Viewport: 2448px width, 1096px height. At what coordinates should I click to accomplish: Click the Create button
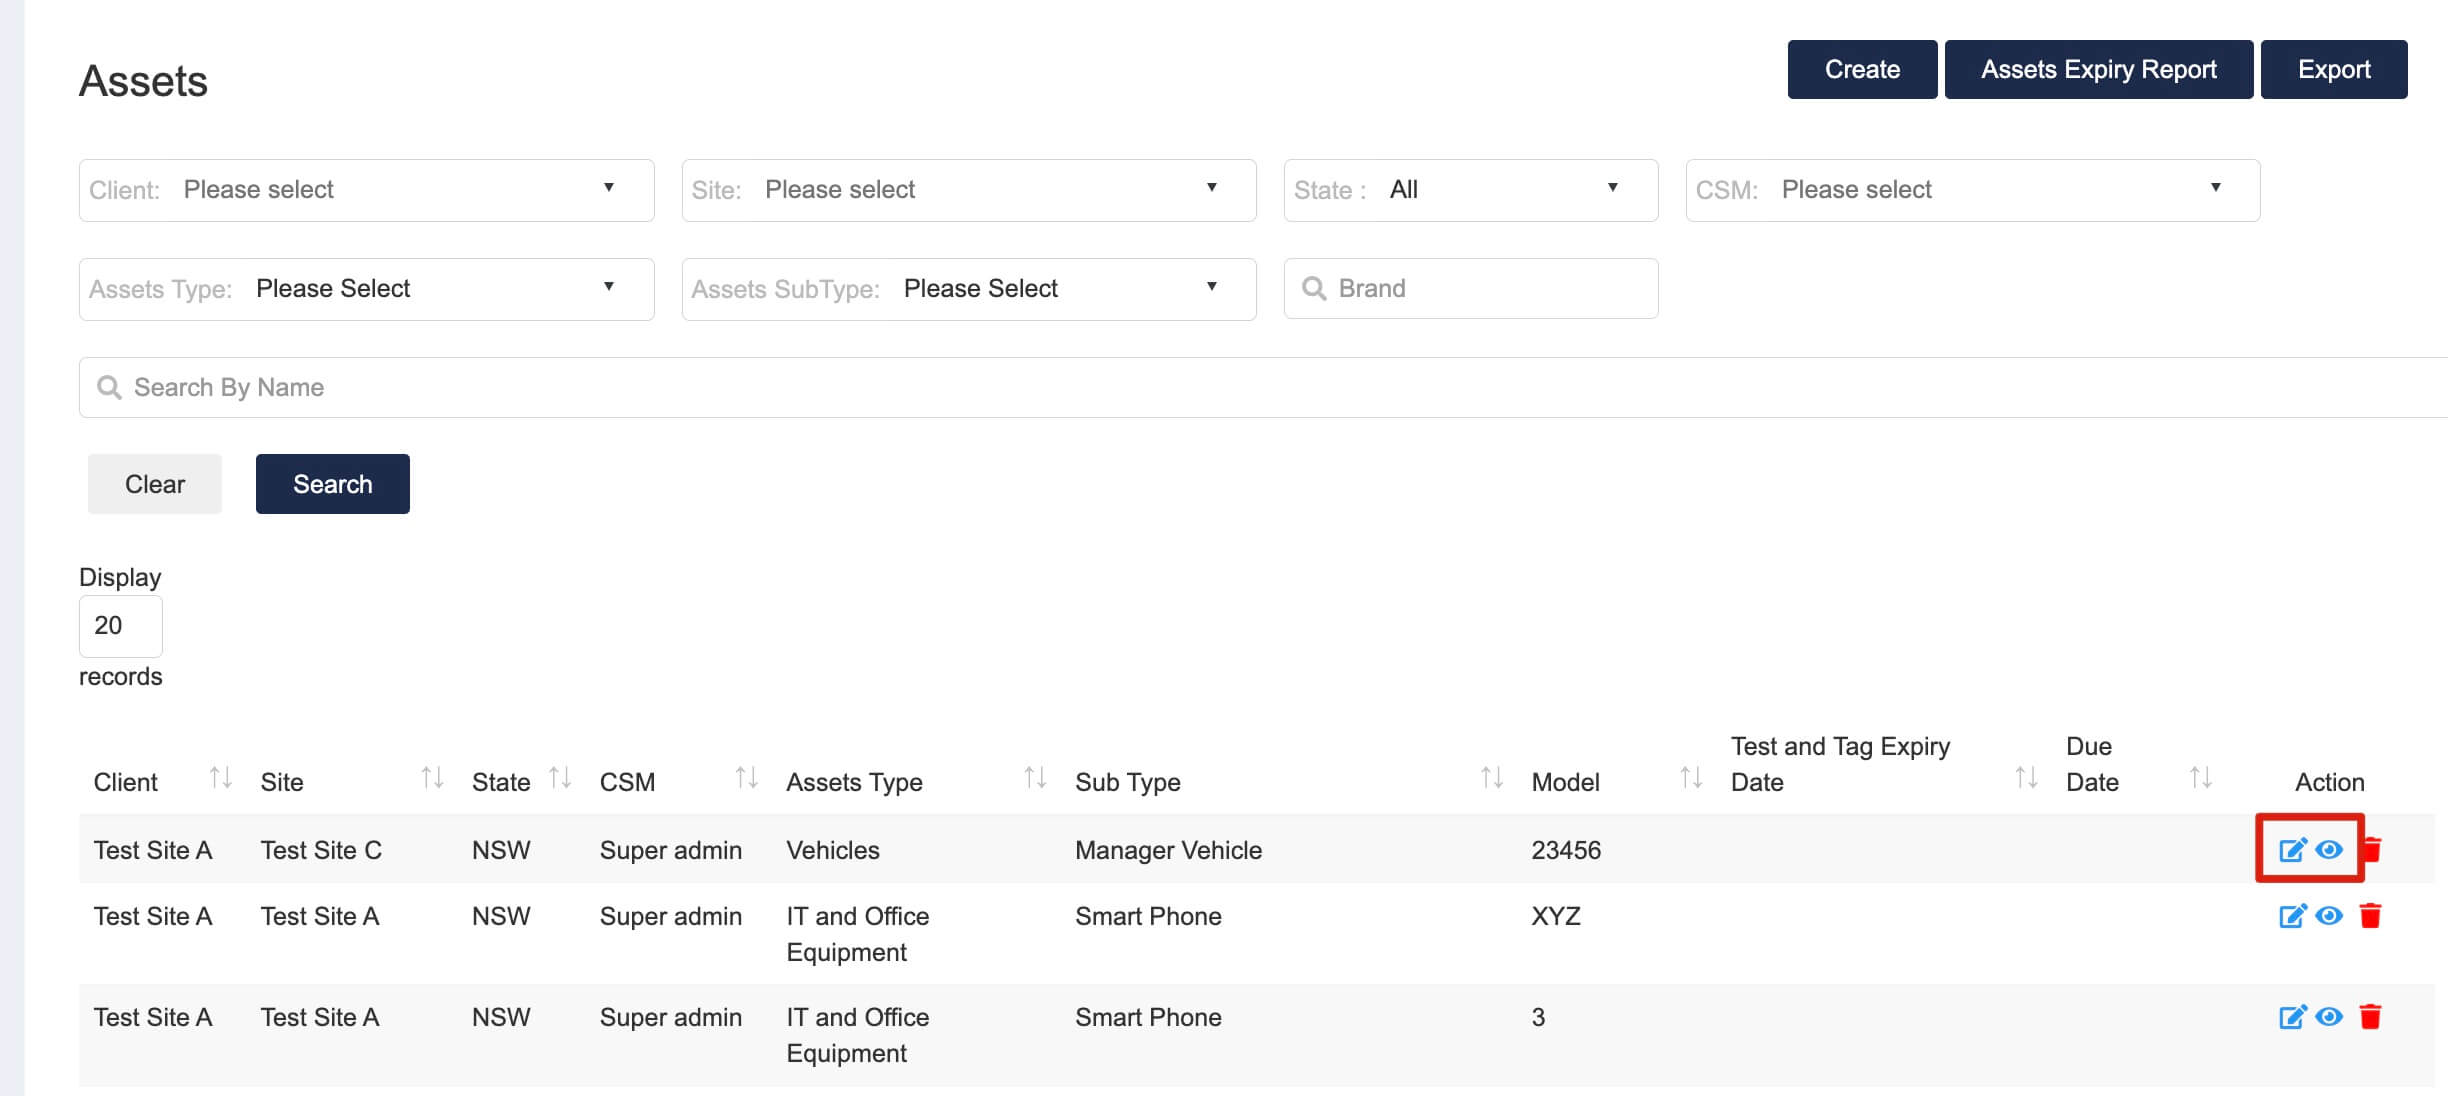[1861, 69]
